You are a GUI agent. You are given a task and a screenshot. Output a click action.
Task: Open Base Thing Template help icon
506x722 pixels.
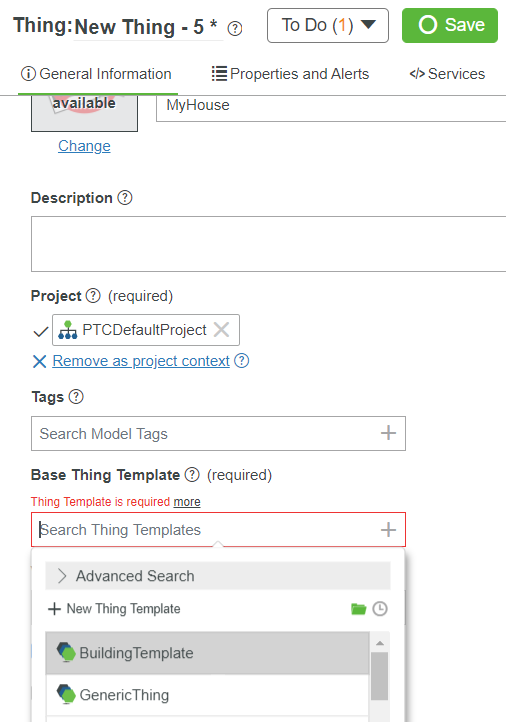192,474
